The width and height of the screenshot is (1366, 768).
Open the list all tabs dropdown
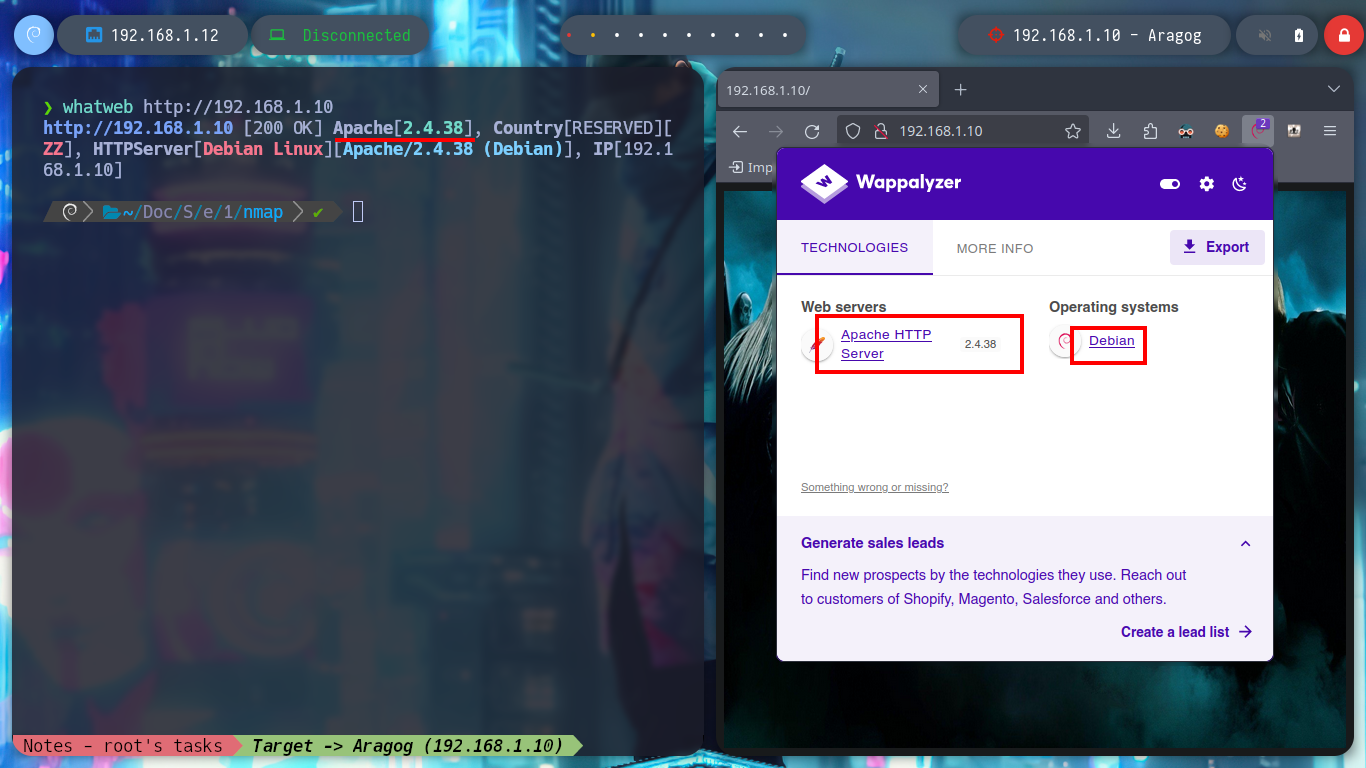tap(1334, 89)
